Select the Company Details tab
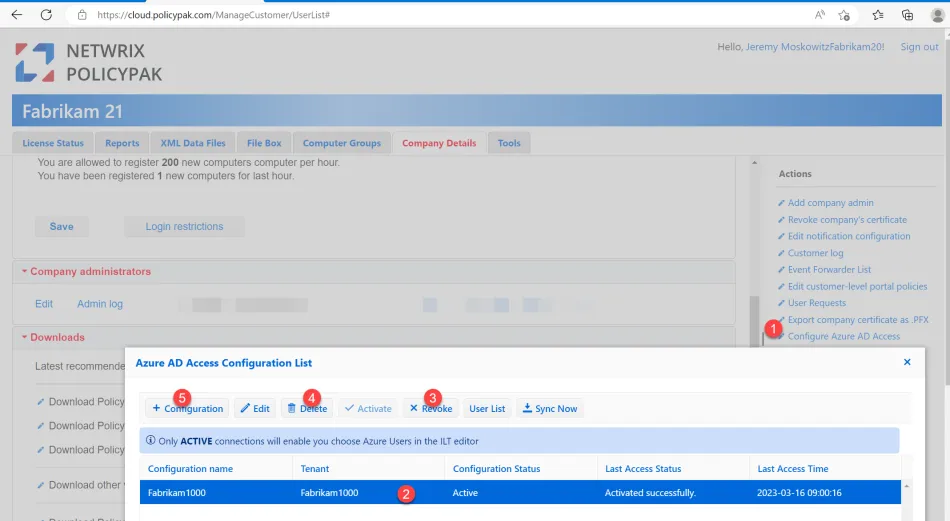Viewport: 950px width, 521px height. [439, 143]
